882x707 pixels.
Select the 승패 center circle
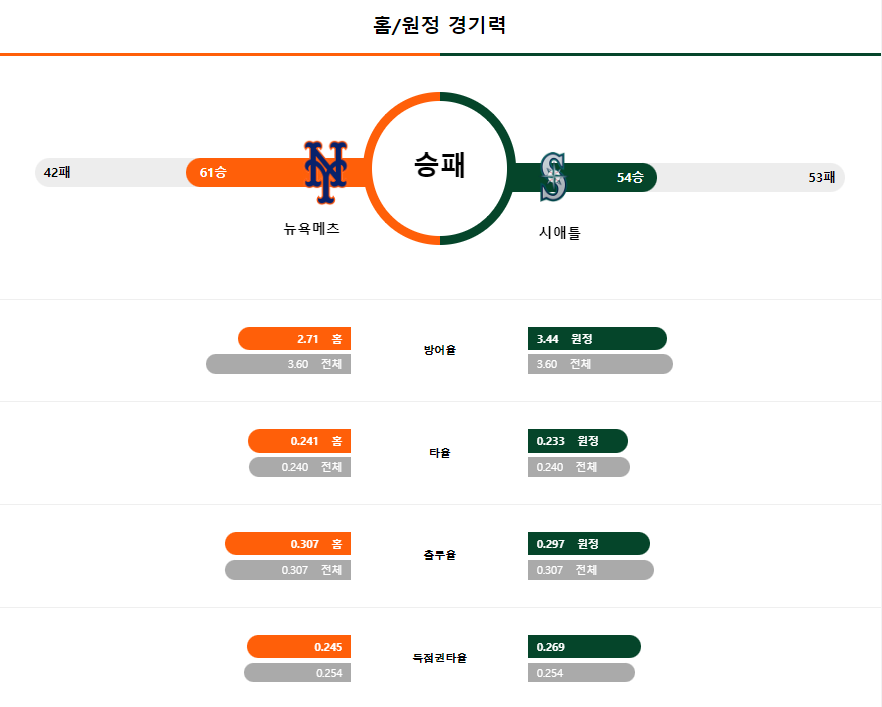pos(440,168)
